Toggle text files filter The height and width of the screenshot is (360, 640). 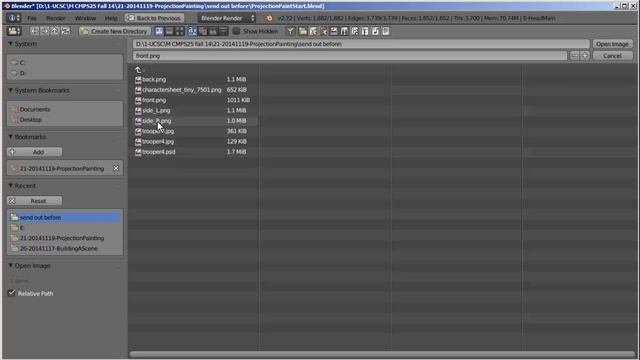(386, 31)
